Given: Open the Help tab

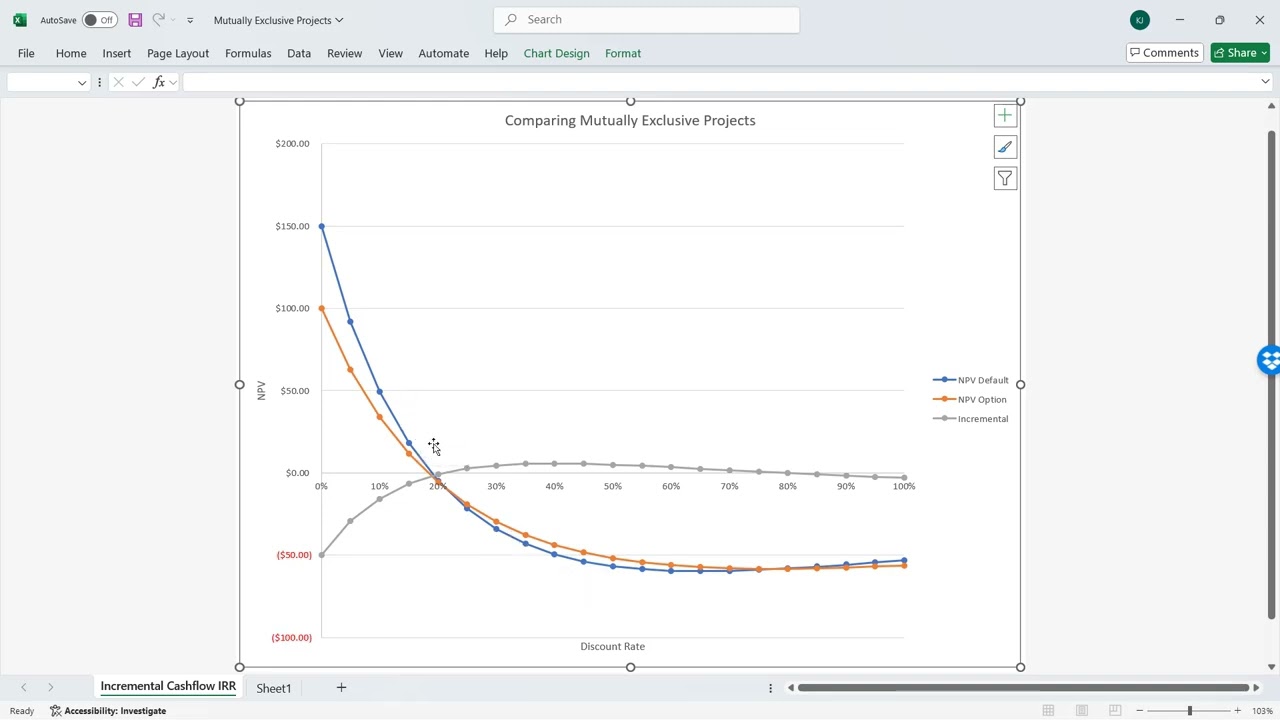Looking at the screenshot, I should 496,53.
